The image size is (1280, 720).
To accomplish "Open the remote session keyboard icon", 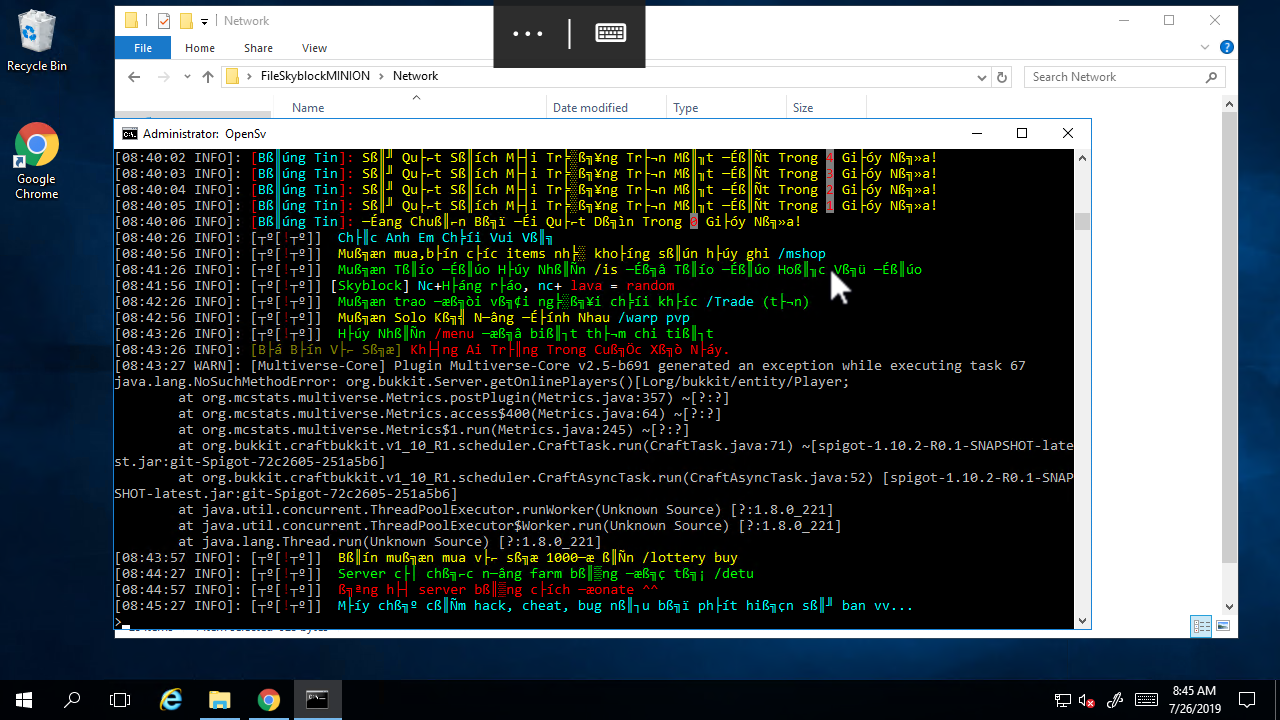I will 610,33.
